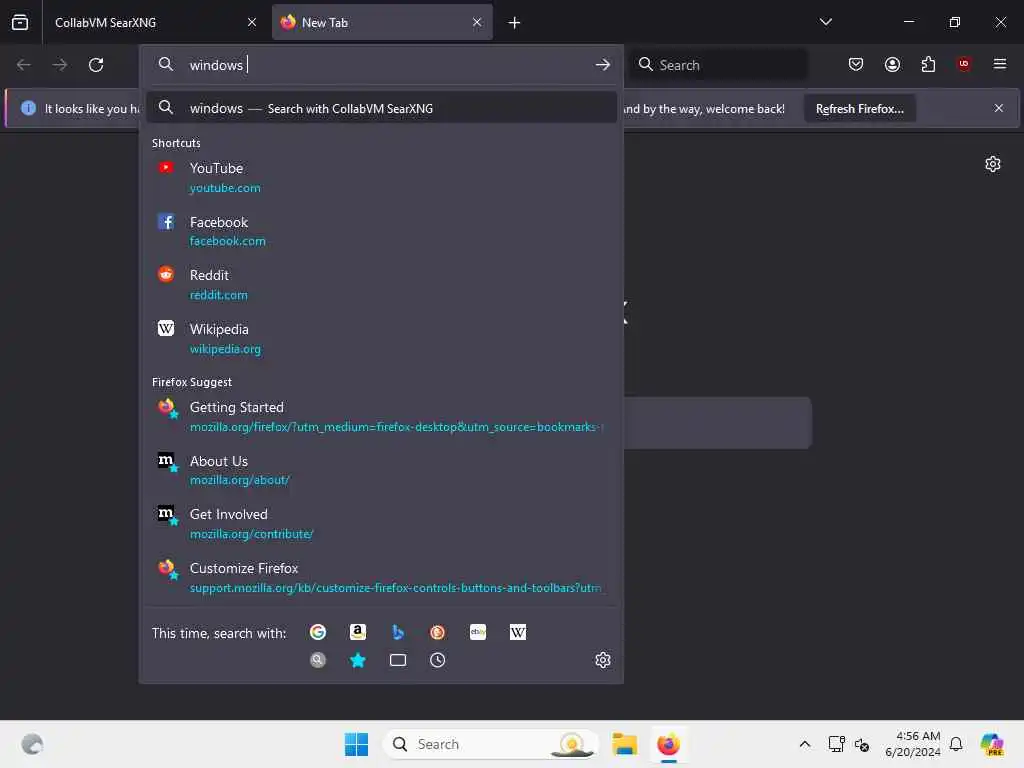Screen dimensions: 1024x768
Task: Open the notifications bell icon
Action: pos(956,744)
